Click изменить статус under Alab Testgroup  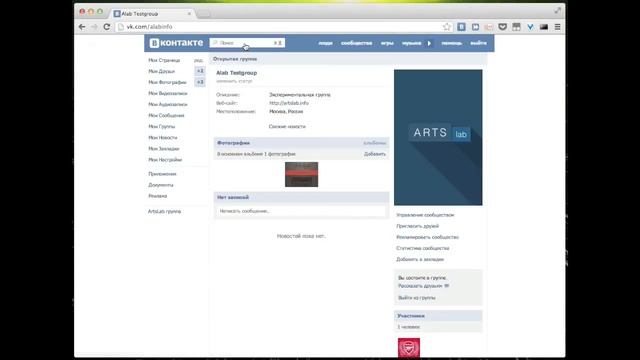coord(234,81)
